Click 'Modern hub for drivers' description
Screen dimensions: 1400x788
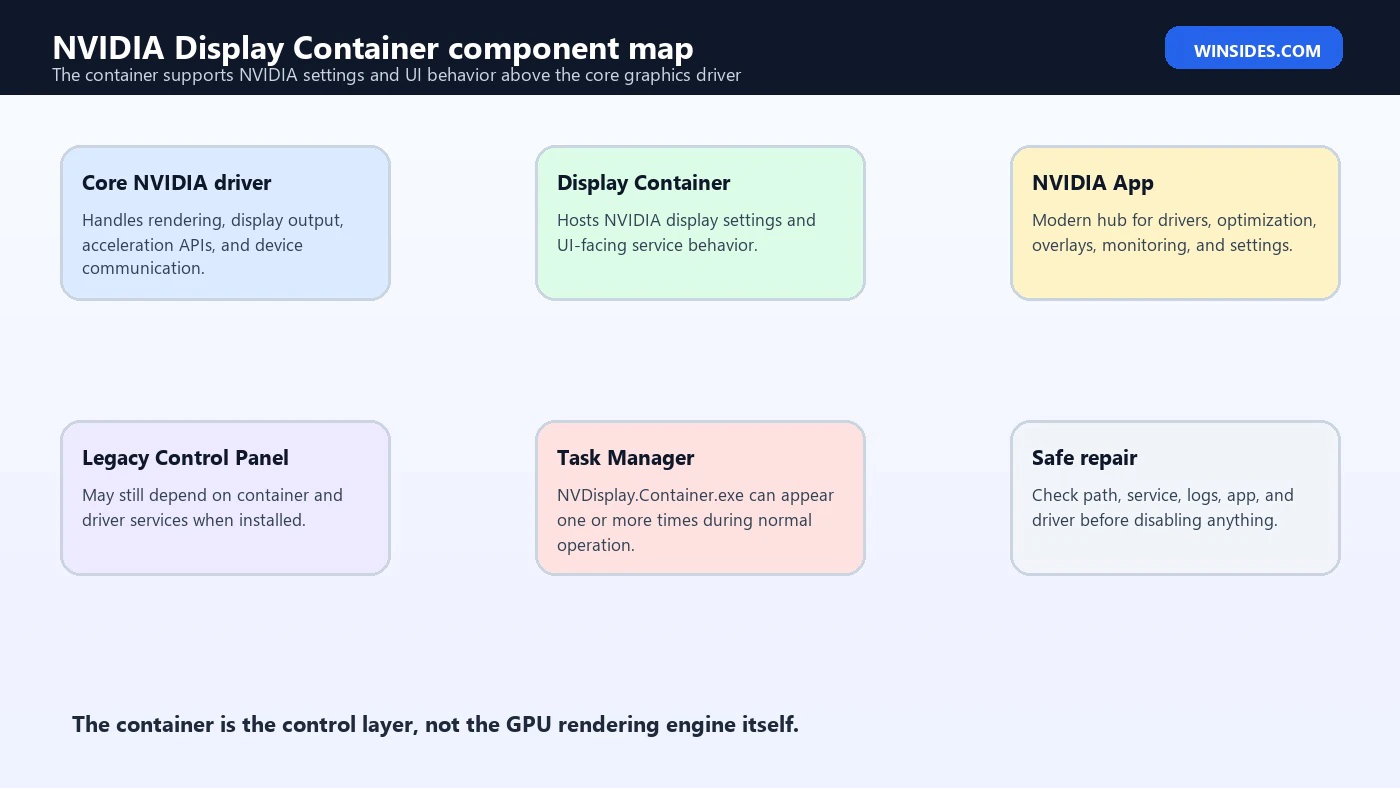(x=1175, y=232)
